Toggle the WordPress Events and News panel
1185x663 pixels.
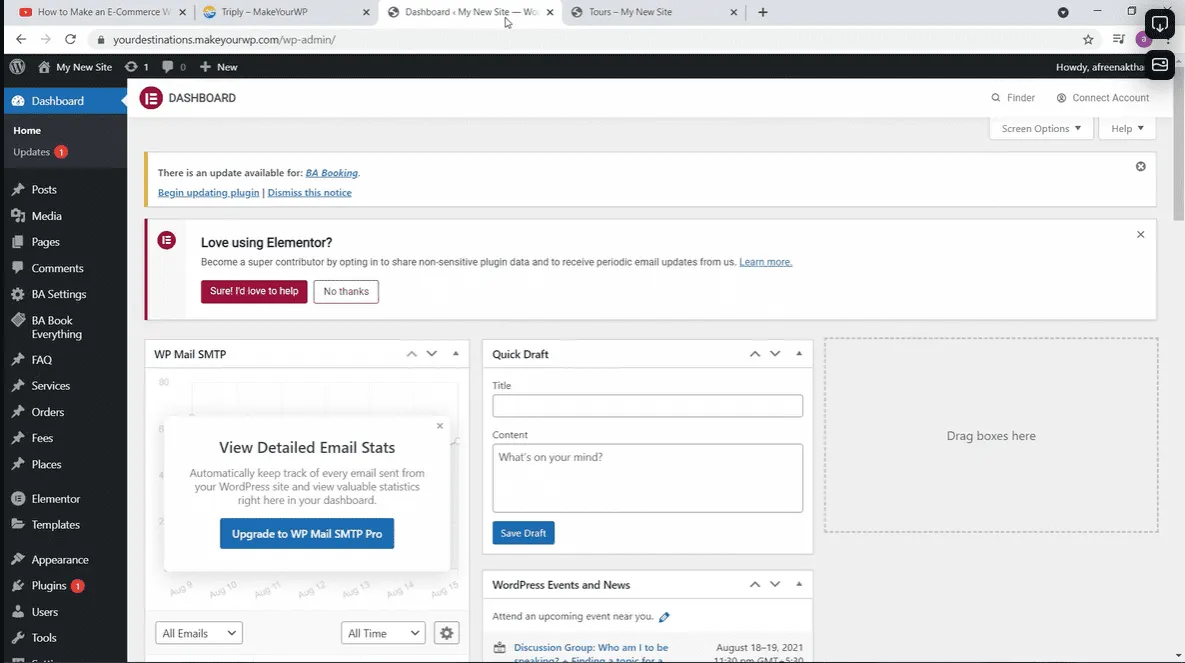799,584
